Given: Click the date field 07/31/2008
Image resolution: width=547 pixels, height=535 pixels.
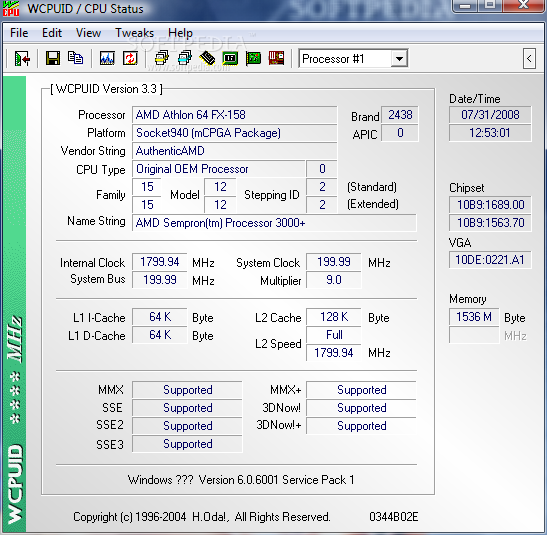Looking at the screenshot, I should coord(490,115).
